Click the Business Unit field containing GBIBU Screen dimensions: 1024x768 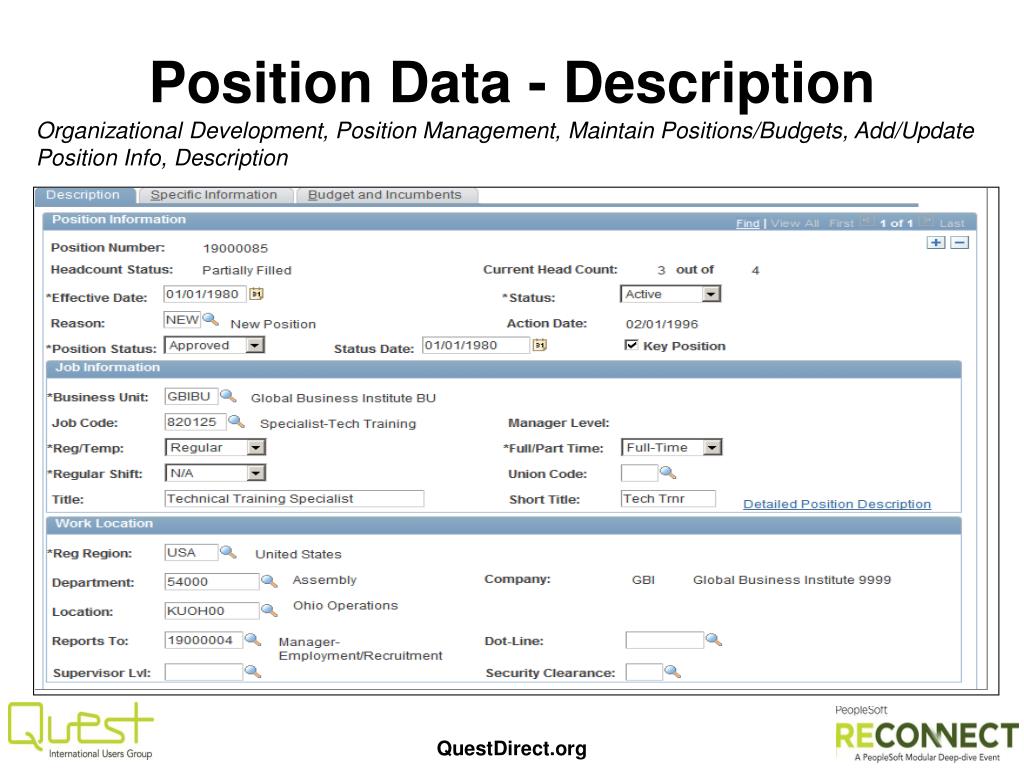(x=191, y=396)
